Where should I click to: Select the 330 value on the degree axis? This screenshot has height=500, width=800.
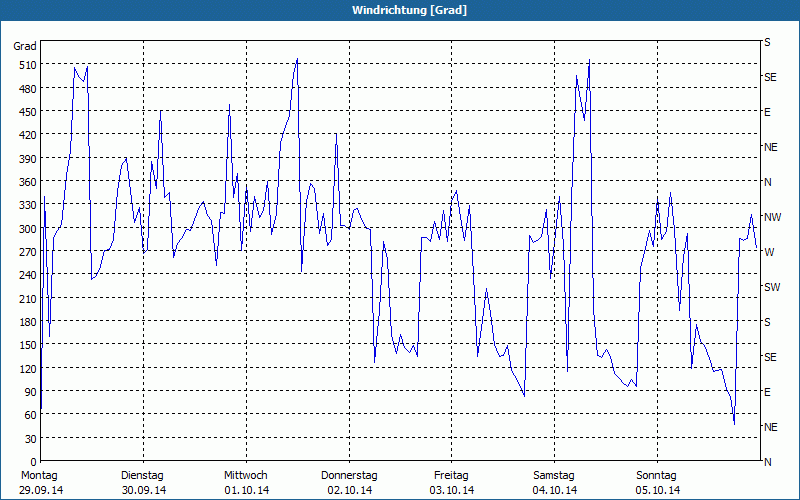(28, 205)
